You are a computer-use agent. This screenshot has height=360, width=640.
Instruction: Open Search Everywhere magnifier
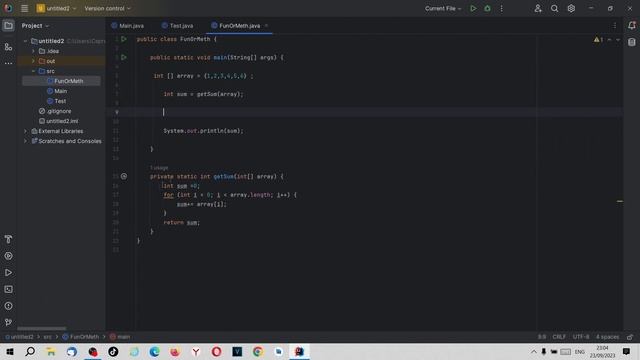point(554,8)
